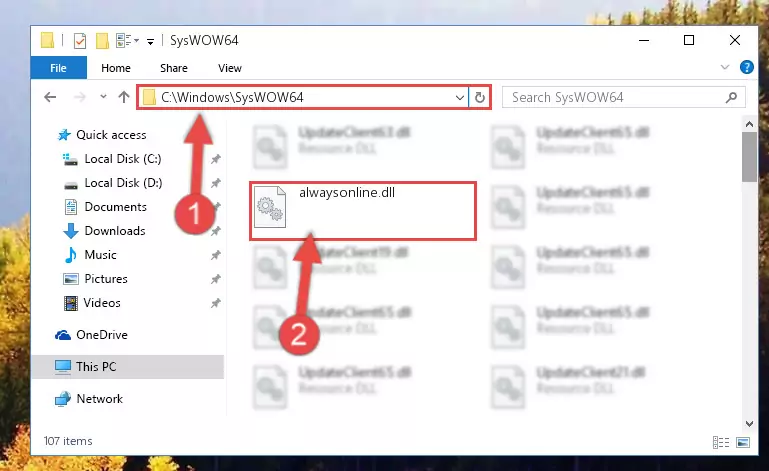Viewport: 769px width, 471px height.
Task: Open Documents in the sidebar
Action: [x=115, y=207]
